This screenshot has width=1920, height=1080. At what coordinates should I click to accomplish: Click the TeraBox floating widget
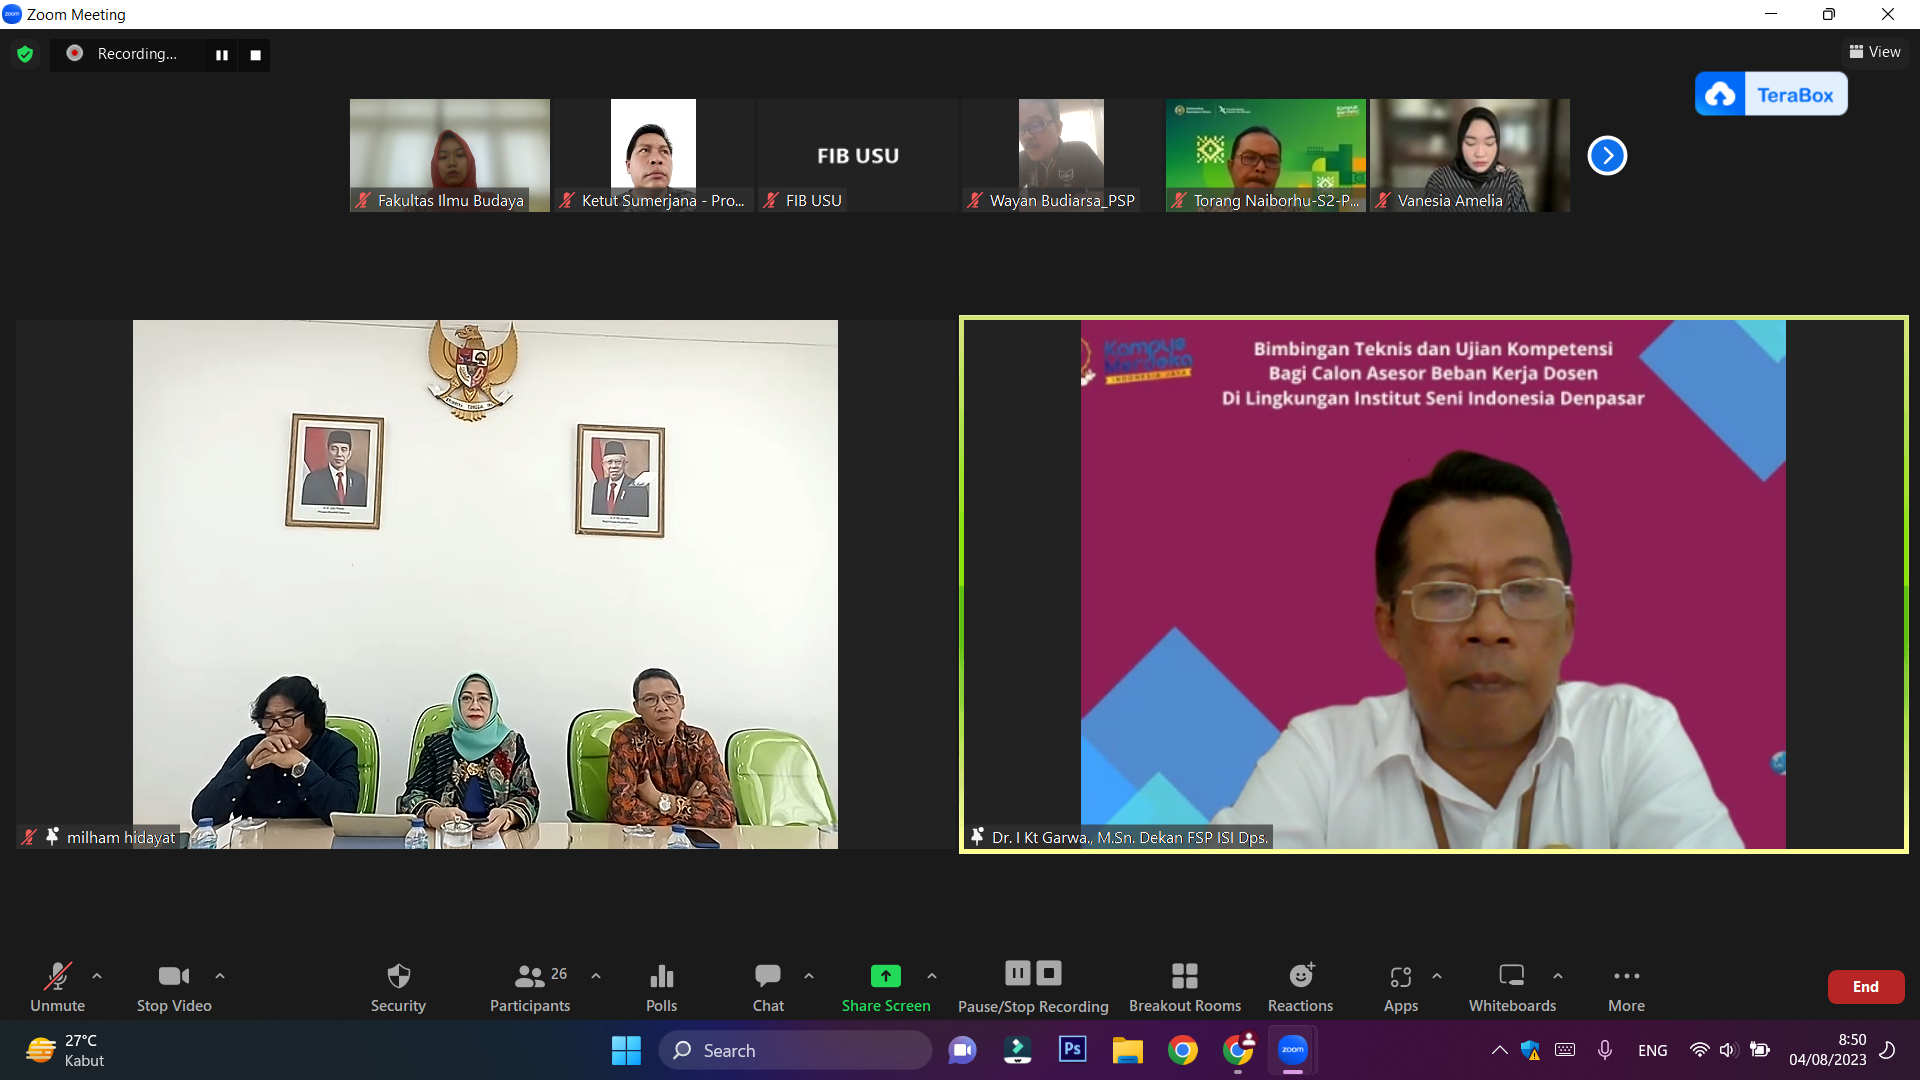pyautogui.click(x=1771, y=94)
